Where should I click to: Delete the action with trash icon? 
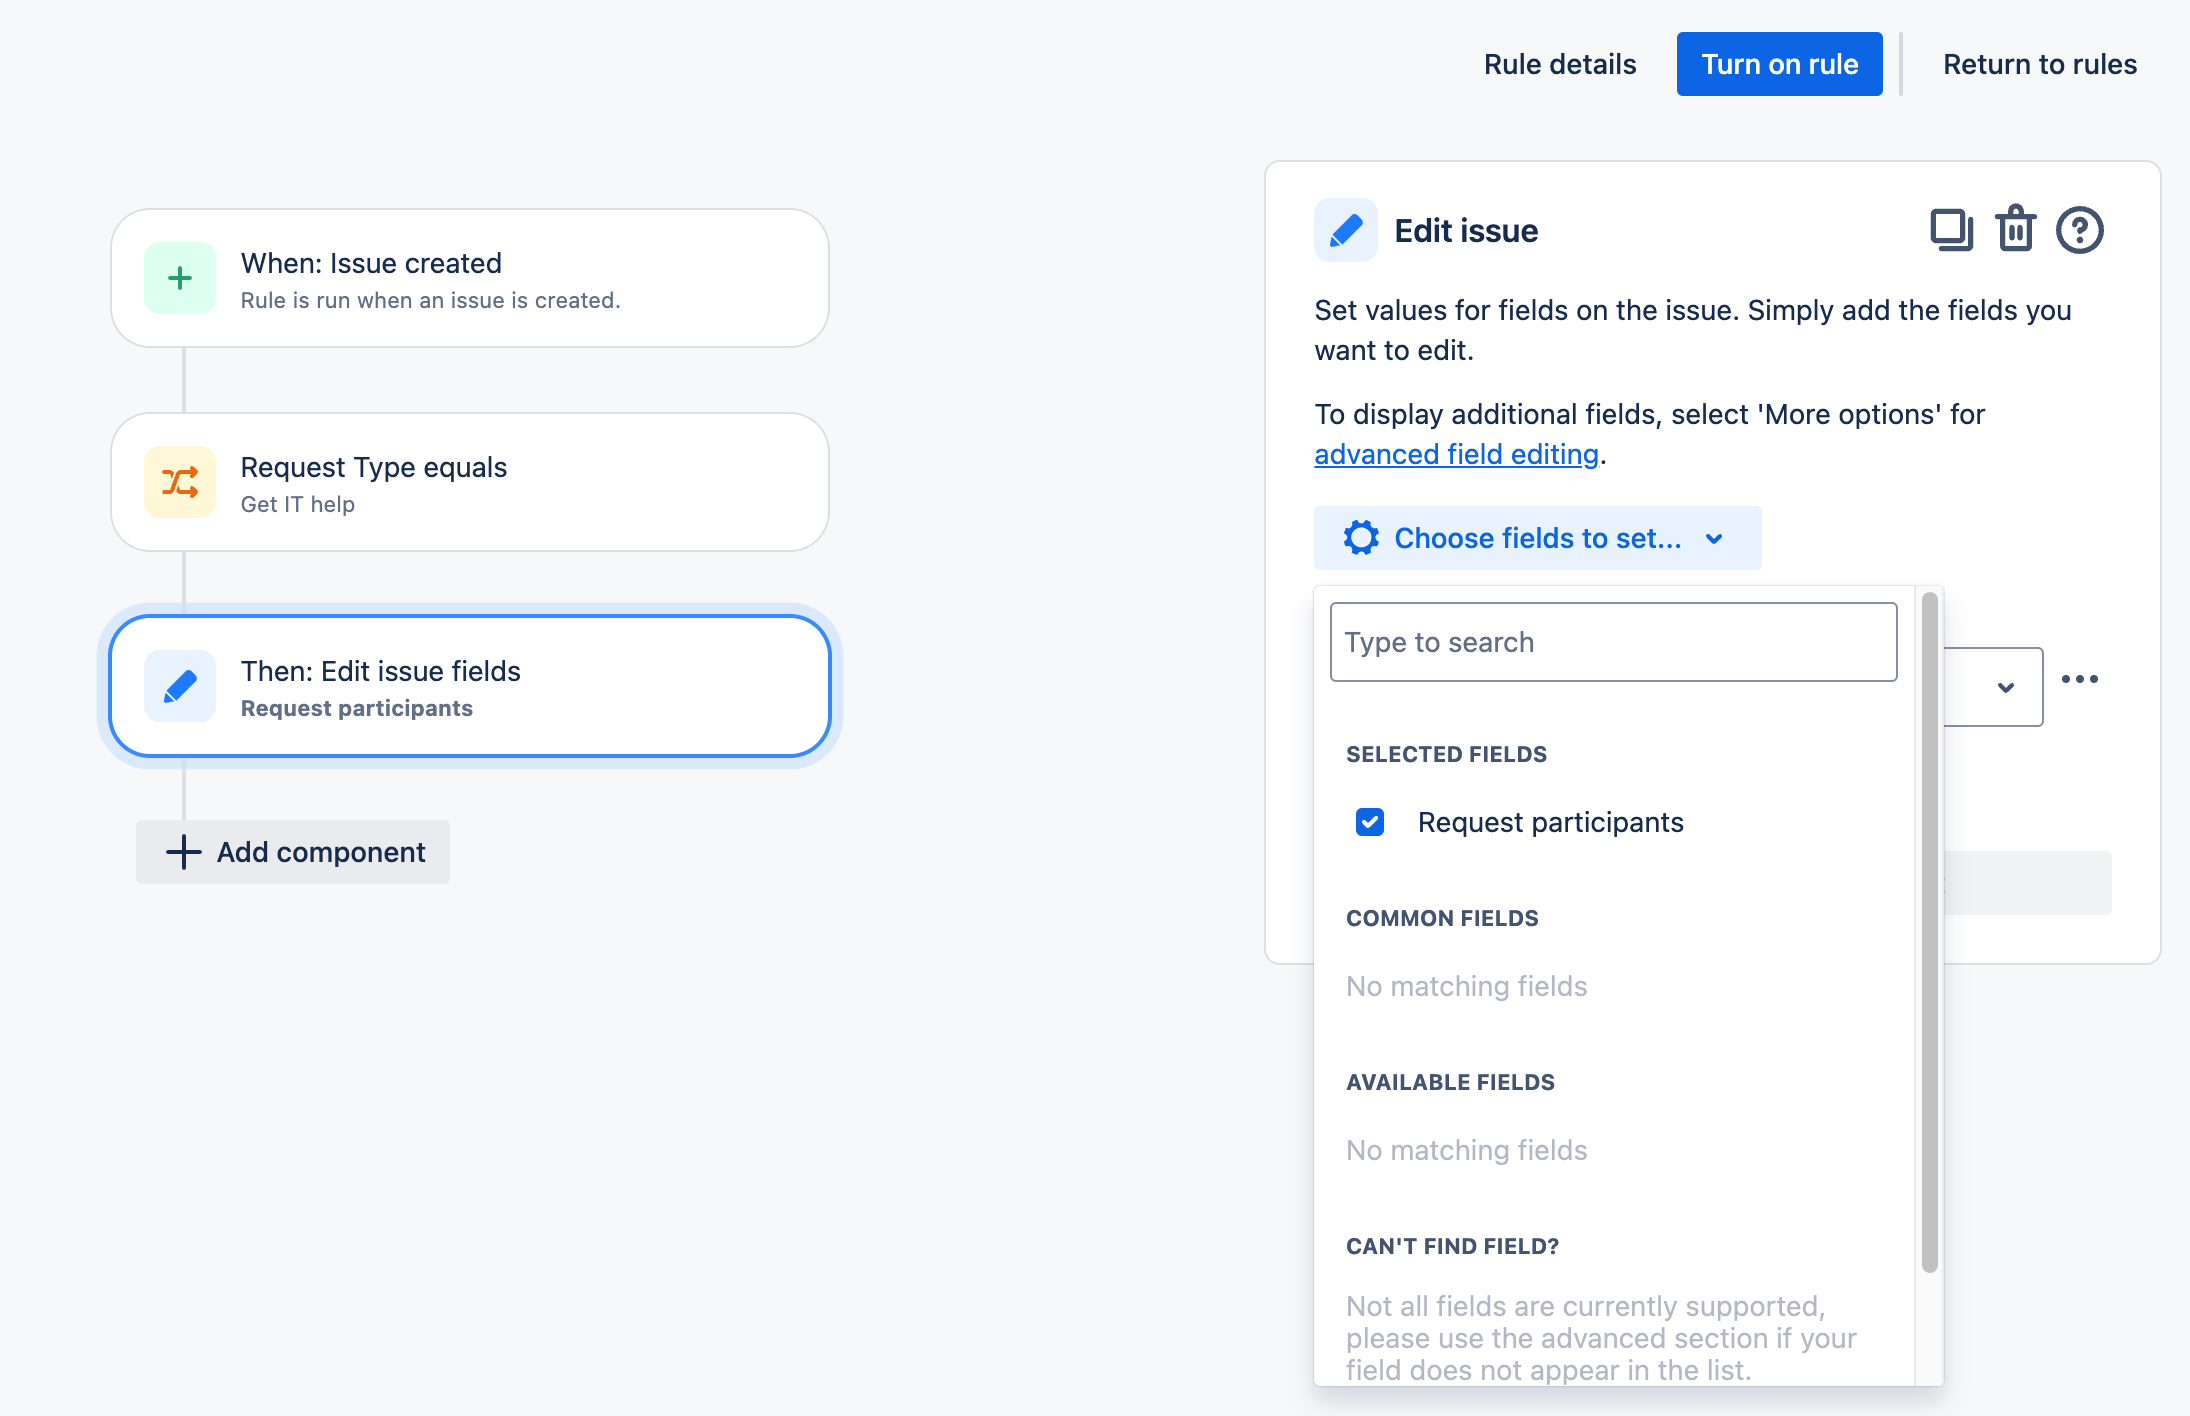tap(2015, 229)
